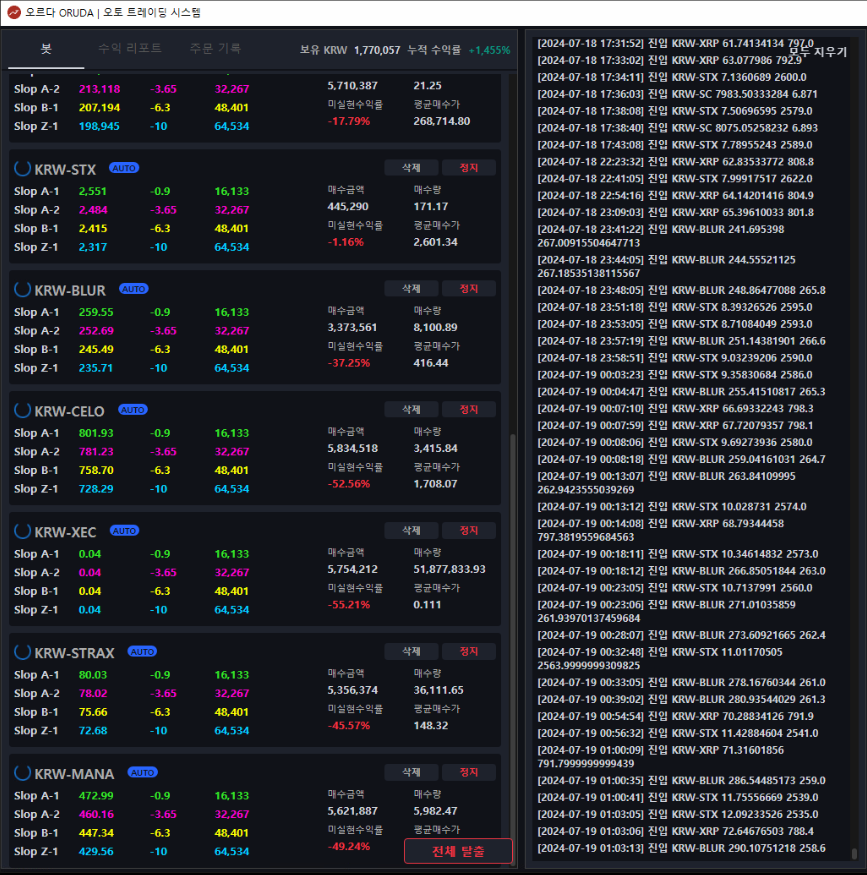
Task: Click log entry 2024-07-19 00:54:54 KRW-XRP
Action: tap(675, 716)
